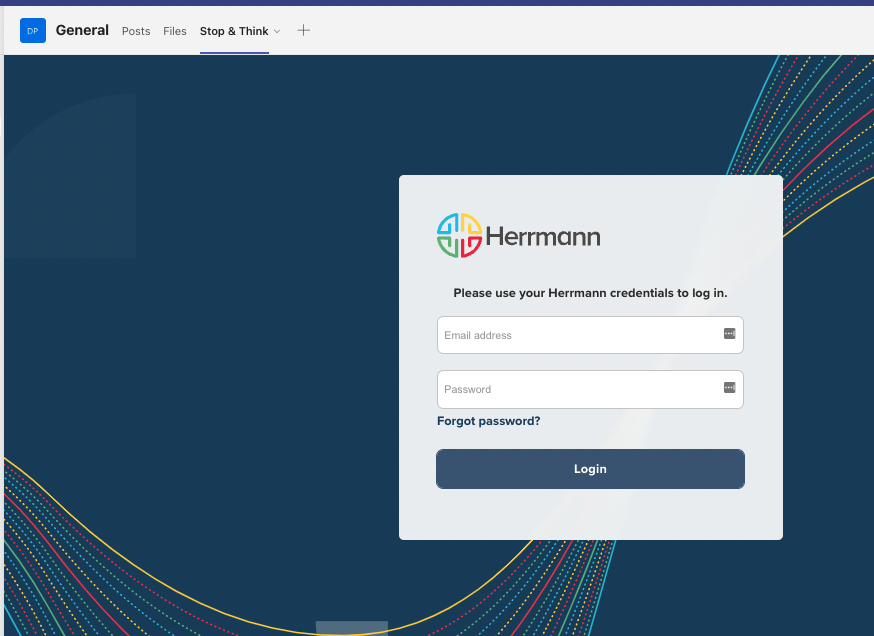This screenshot has width=874, height=636.
Task: Click the DP team avatar icon
Action: (33, 31)
